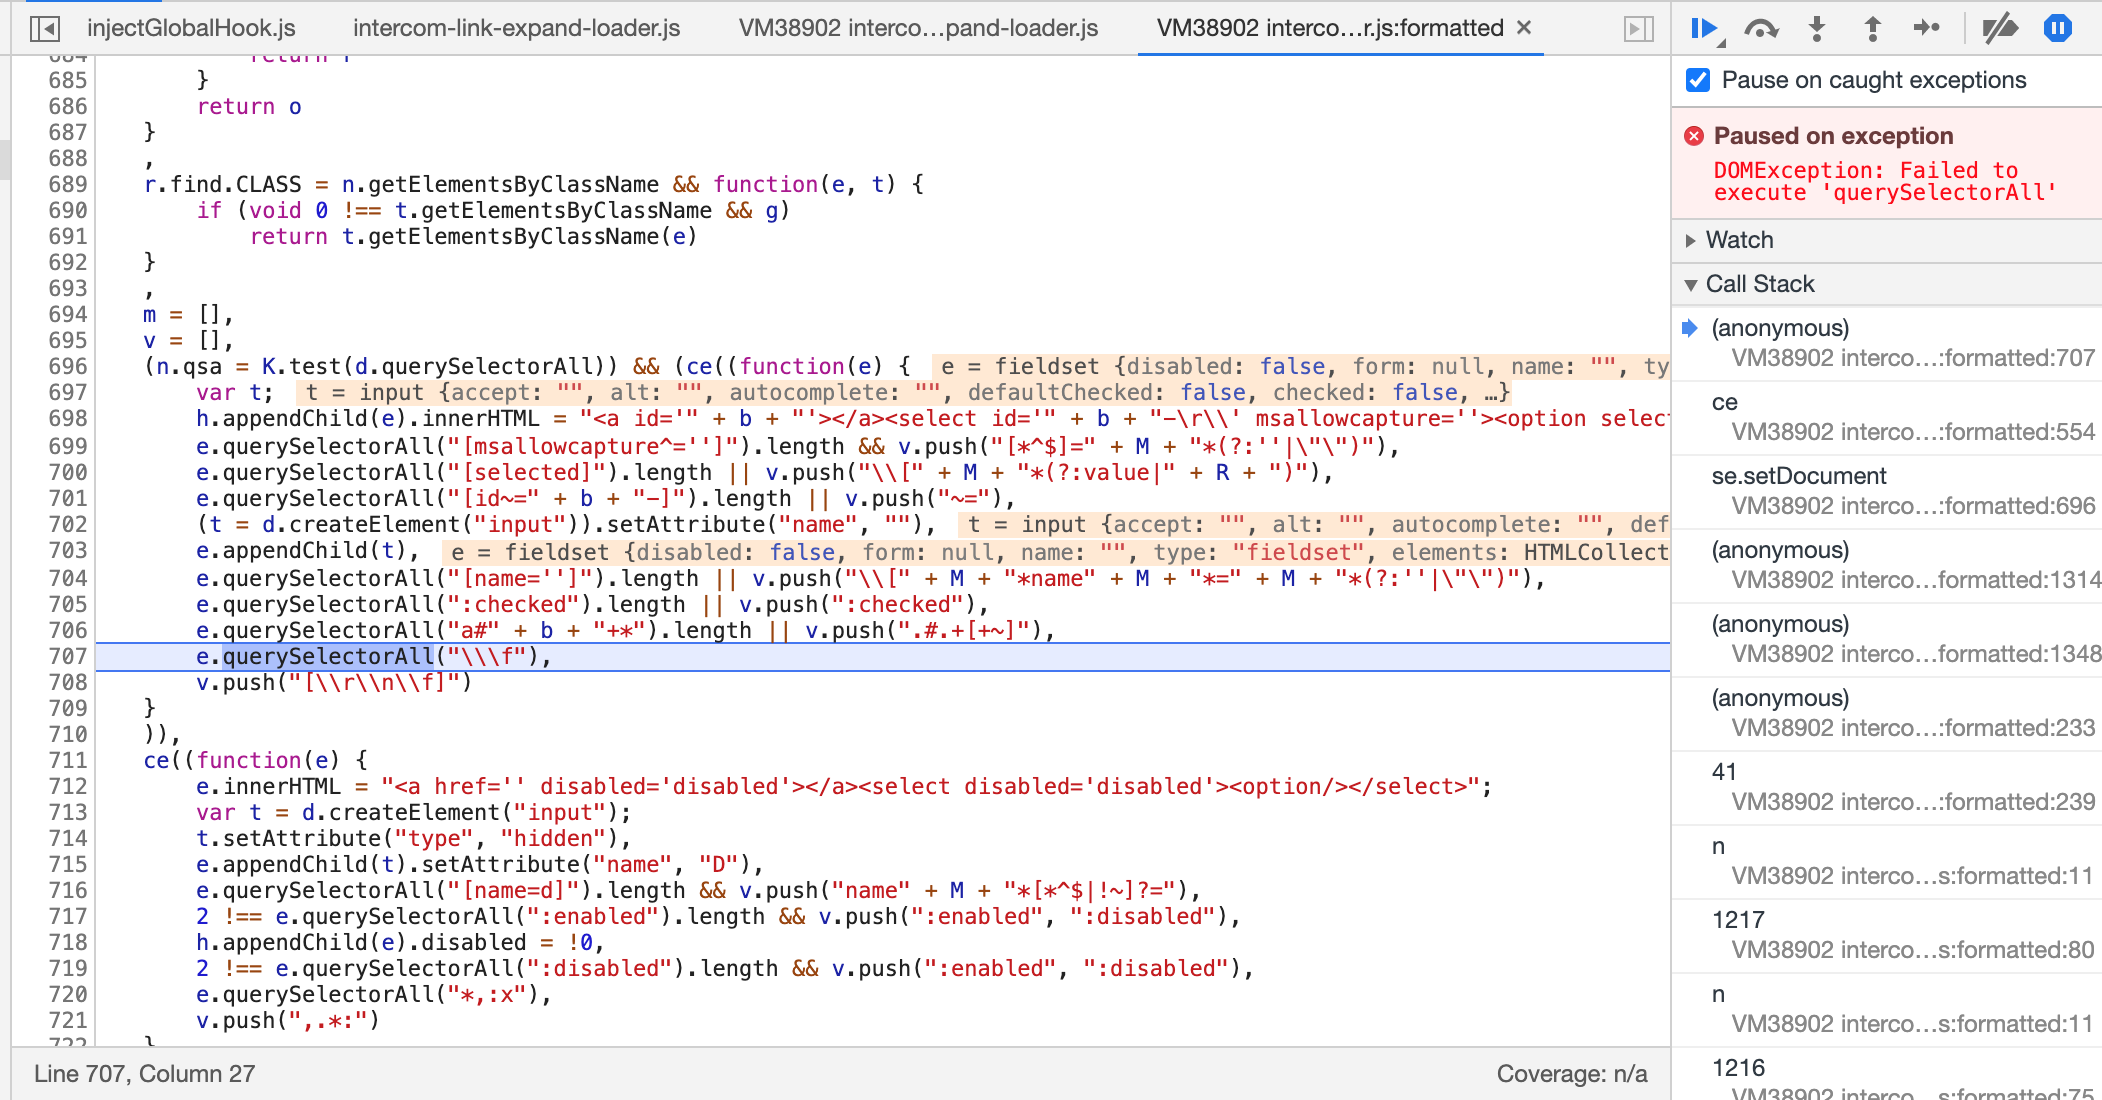This screenshot has width=2102, height=1100.
Task: Step over next function call
Action: tap(1762, 29)
